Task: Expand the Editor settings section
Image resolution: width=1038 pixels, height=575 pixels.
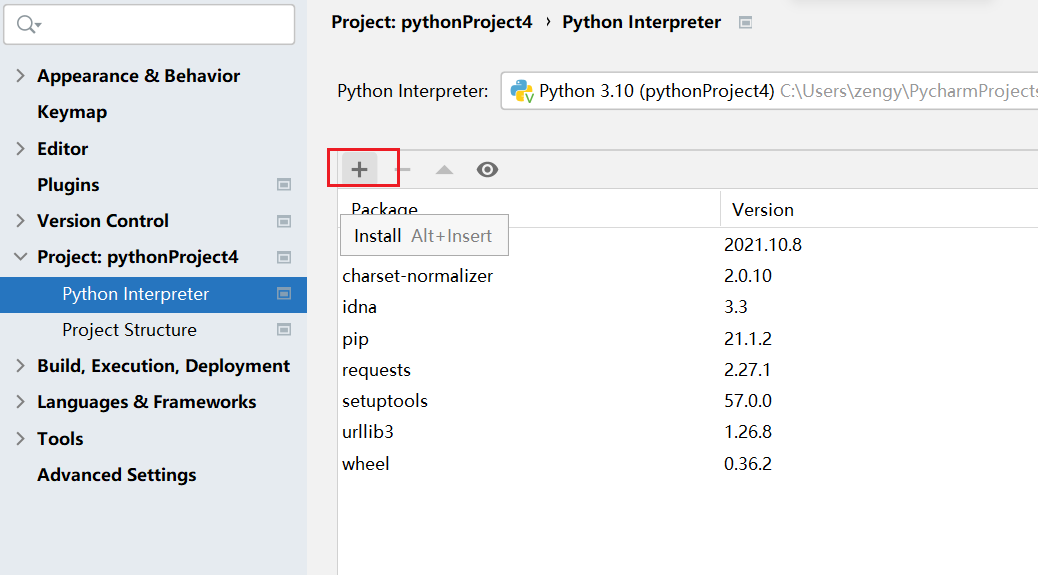Action: pyautogui.click(x=21, y=148)
